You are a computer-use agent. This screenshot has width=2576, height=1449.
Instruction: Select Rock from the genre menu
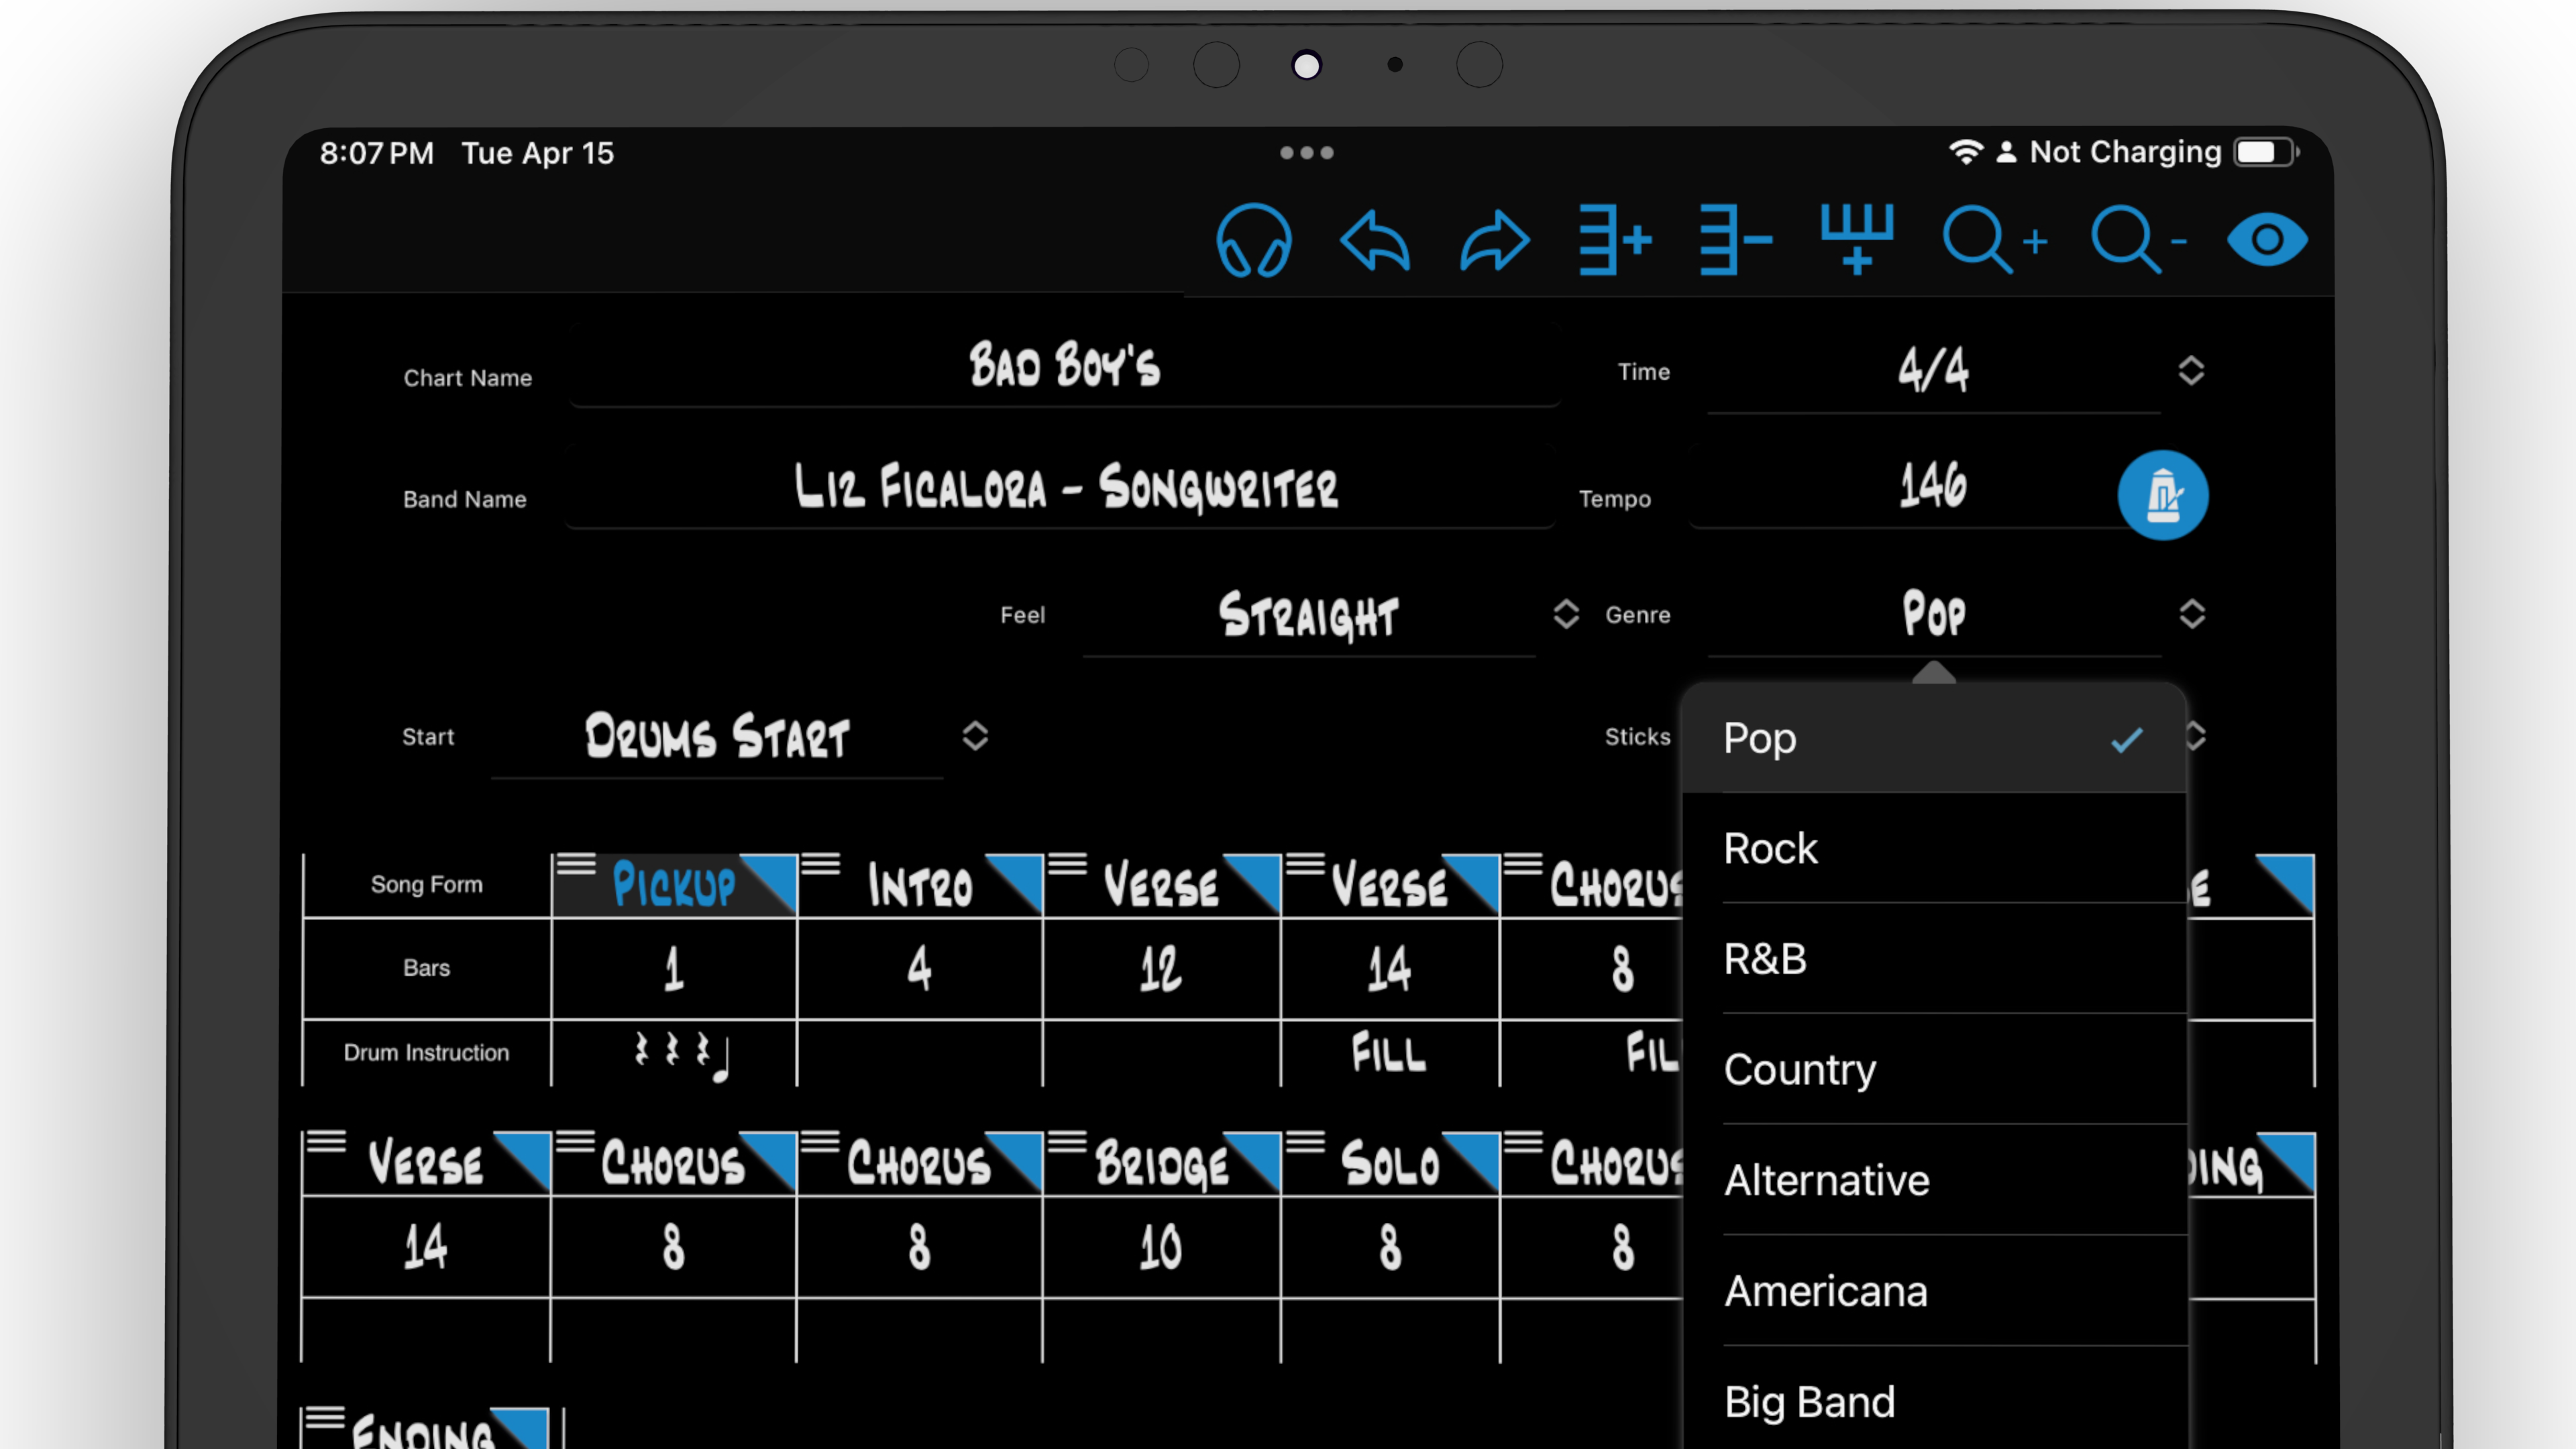coord(1770,848)
